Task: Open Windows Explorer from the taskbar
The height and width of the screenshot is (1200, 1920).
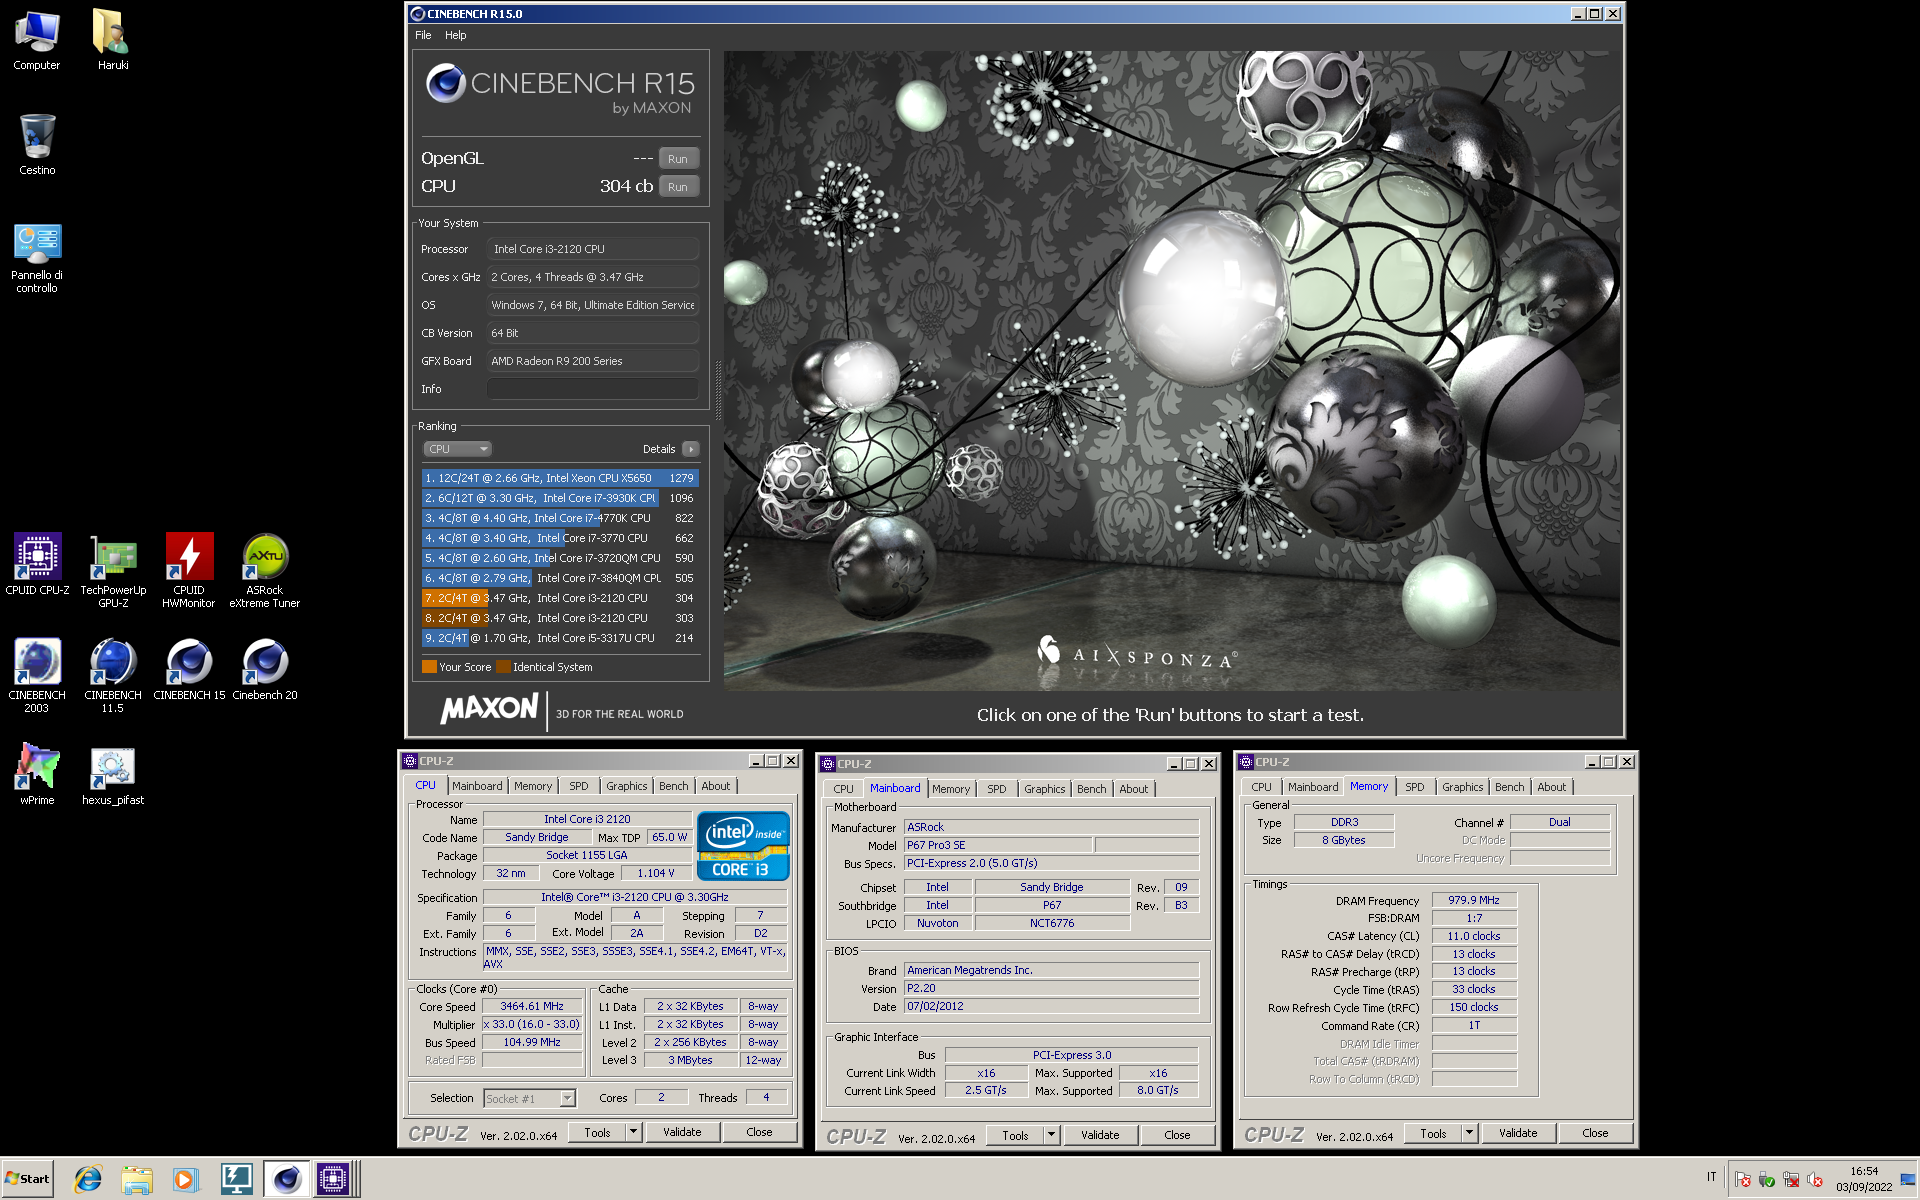Action: coord(136,1180)
